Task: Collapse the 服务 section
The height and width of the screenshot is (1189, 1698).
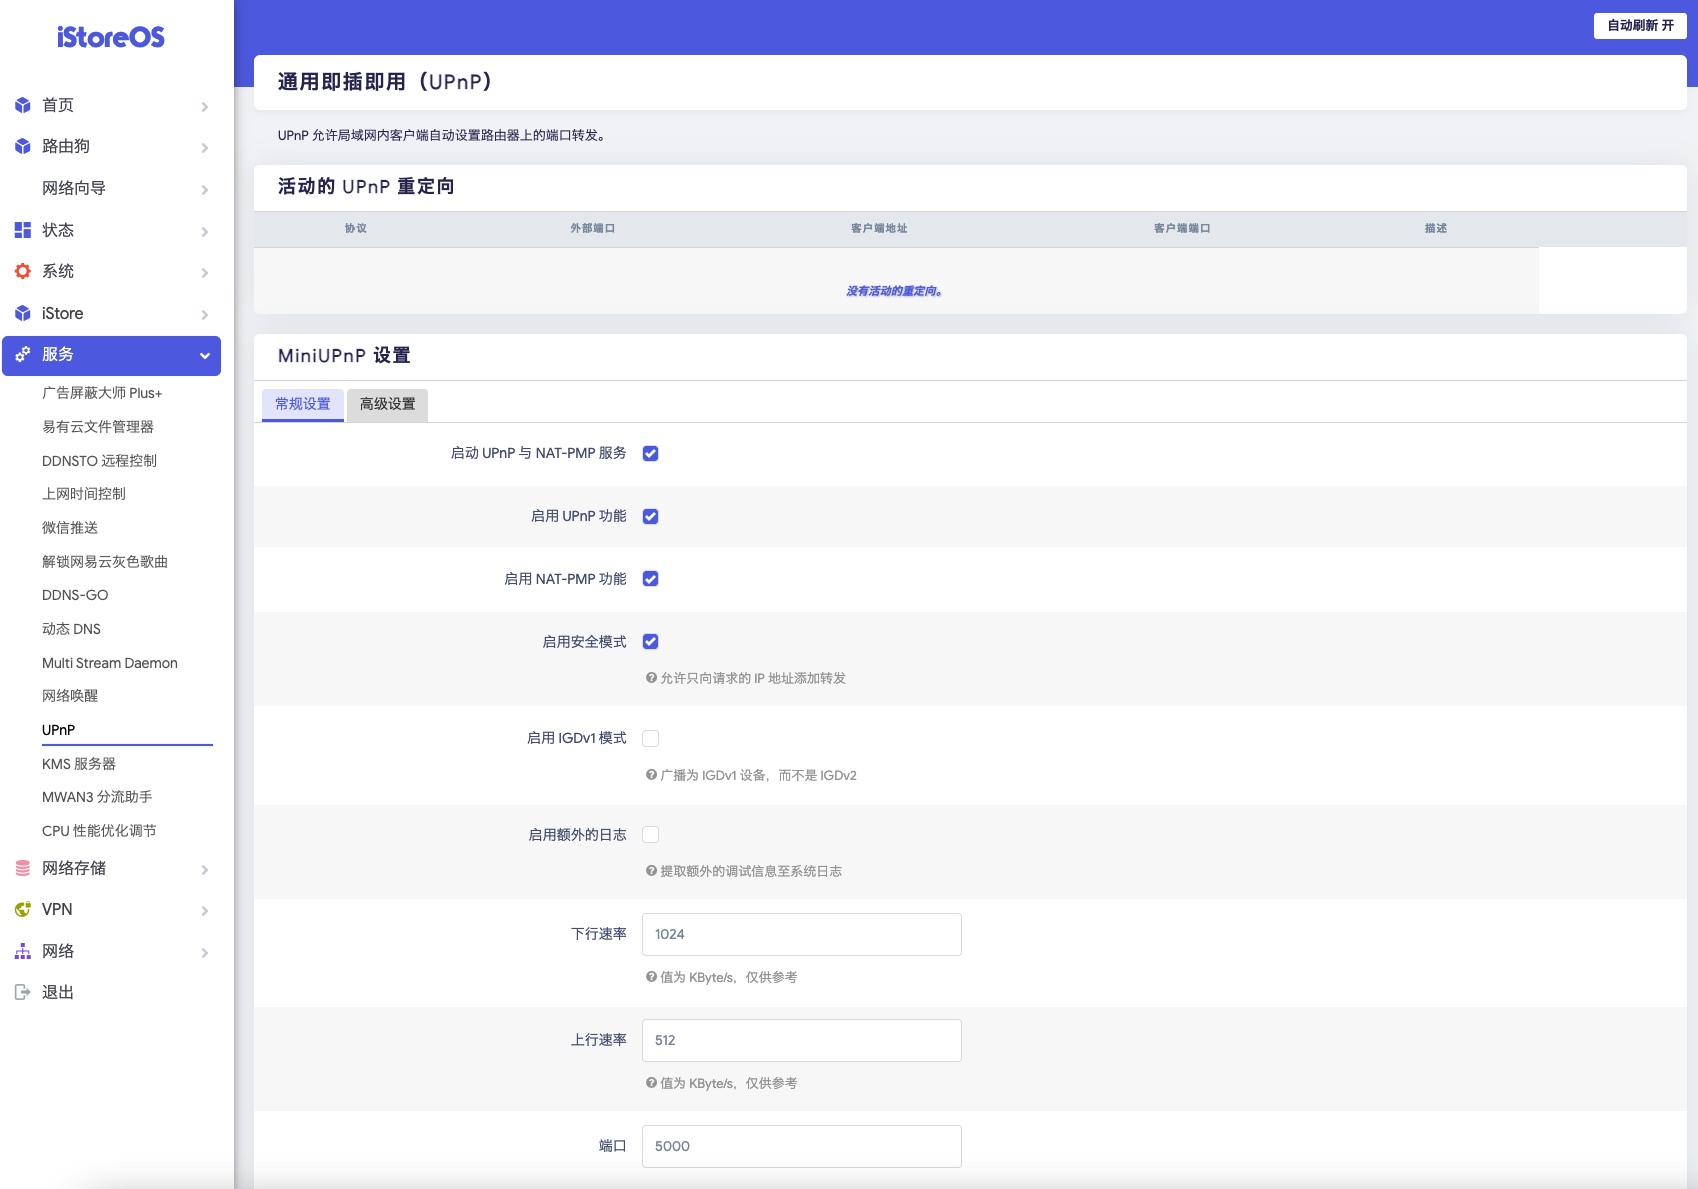Action: (205, 355)
